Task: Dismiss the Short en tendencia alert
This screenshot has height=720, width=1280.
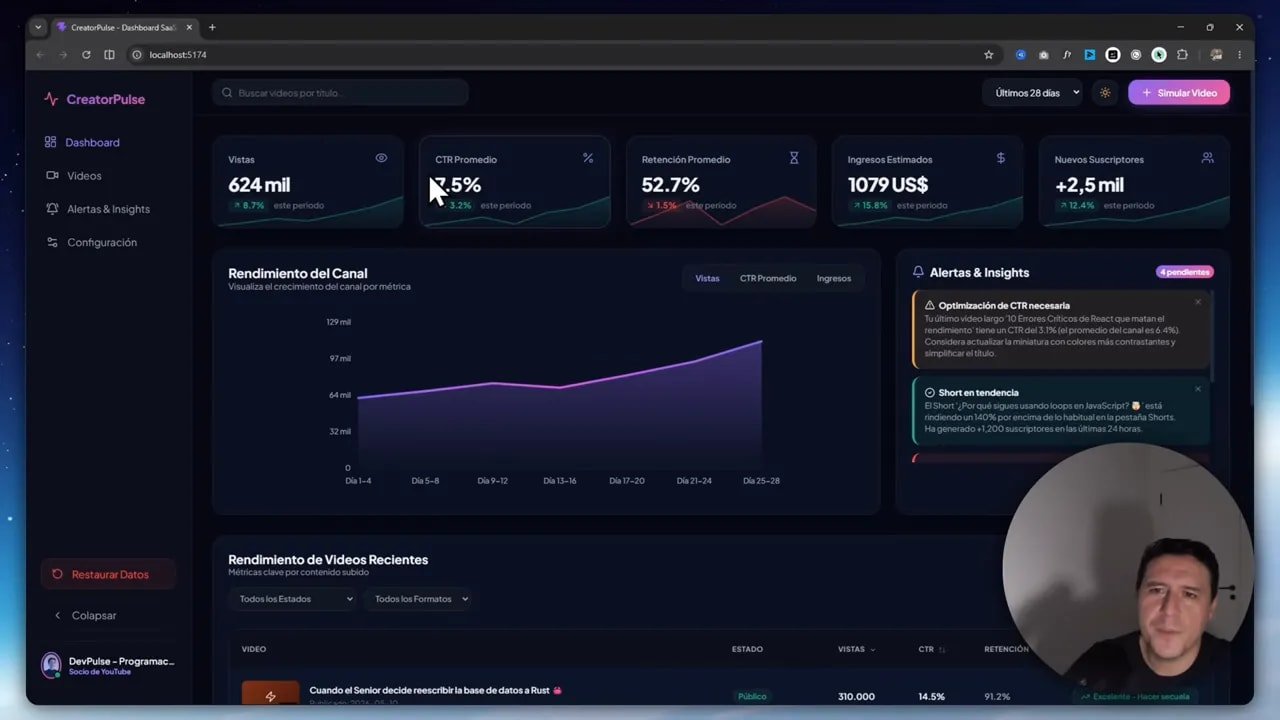Action: [x=1198, y=389]
